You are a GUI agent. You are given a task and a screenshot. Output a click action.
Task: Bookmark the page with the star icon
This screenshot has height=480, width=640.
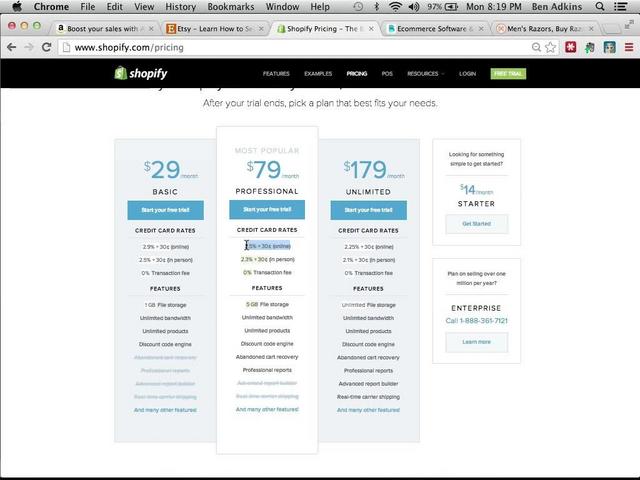click(551, 47)
